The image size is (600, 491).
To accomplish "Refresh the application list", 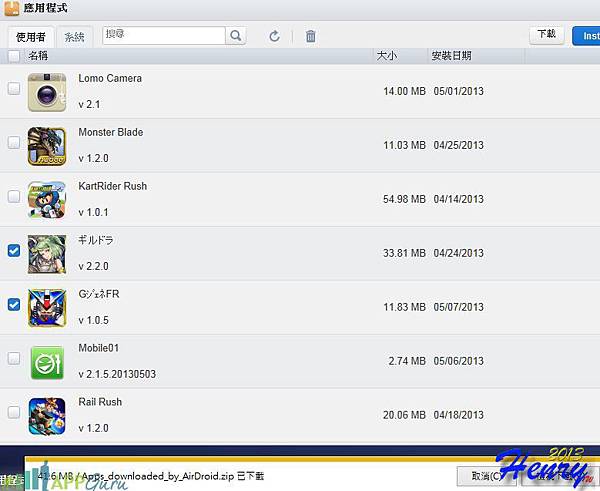I will (x=274, y=36).
